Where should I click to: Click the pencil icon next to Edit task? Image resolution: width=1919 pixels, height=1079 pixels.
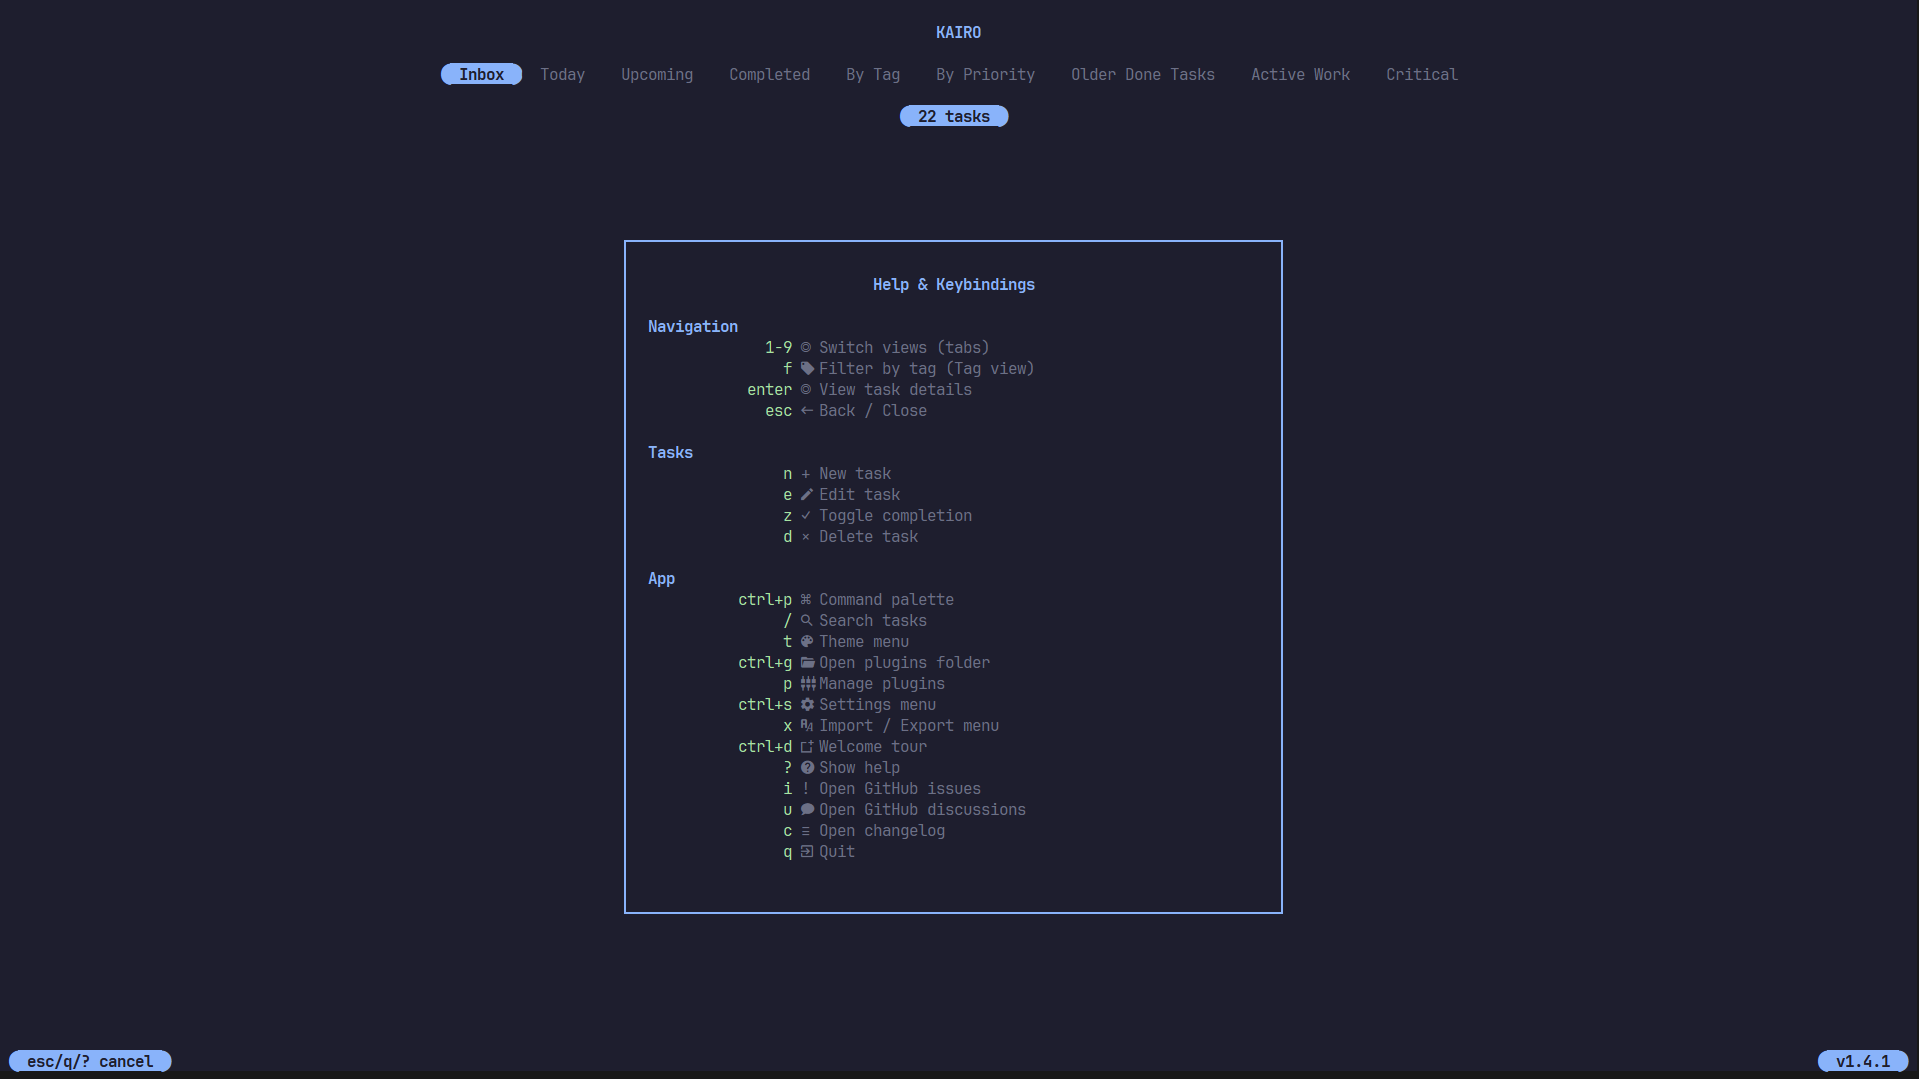[807, 495]
